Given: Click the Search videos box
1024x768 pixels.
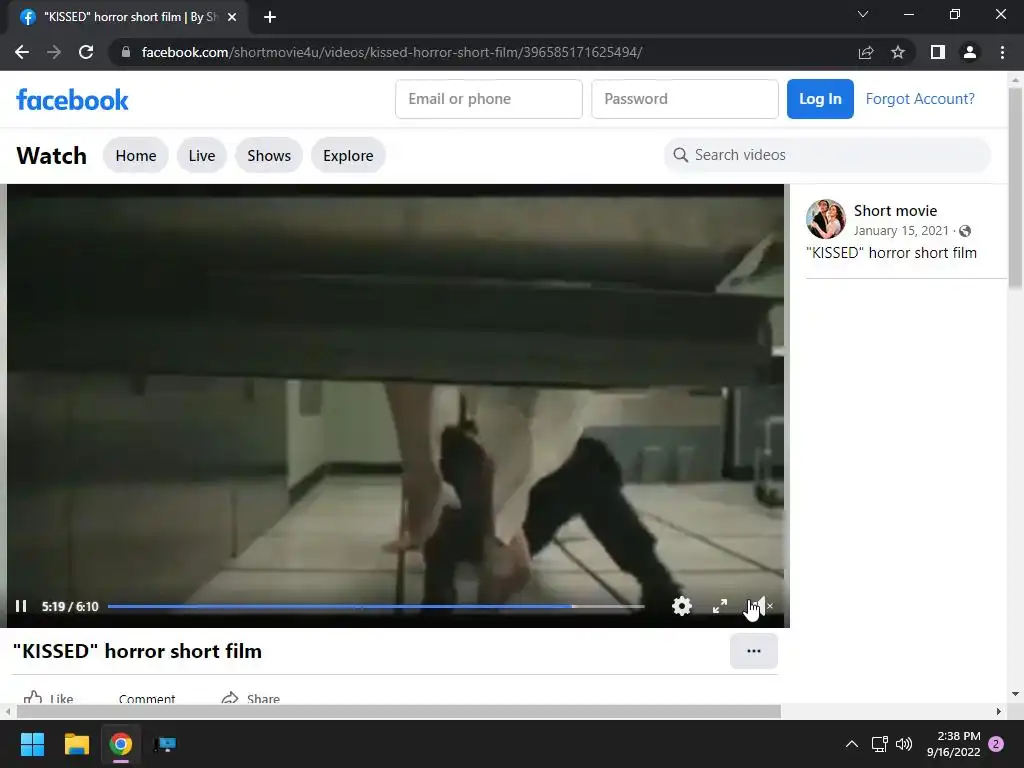Looking at the screenshot, I should (827, 155).
